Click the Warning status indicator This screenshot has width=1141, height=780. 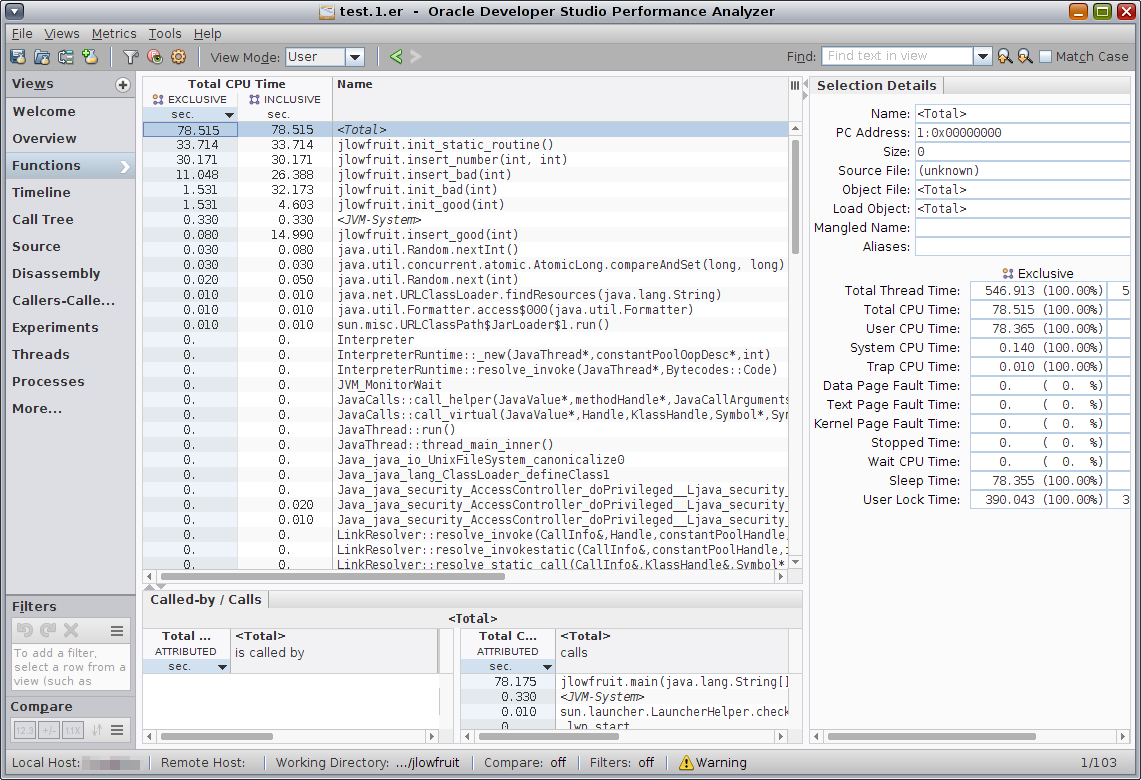[x=712, y=762]
